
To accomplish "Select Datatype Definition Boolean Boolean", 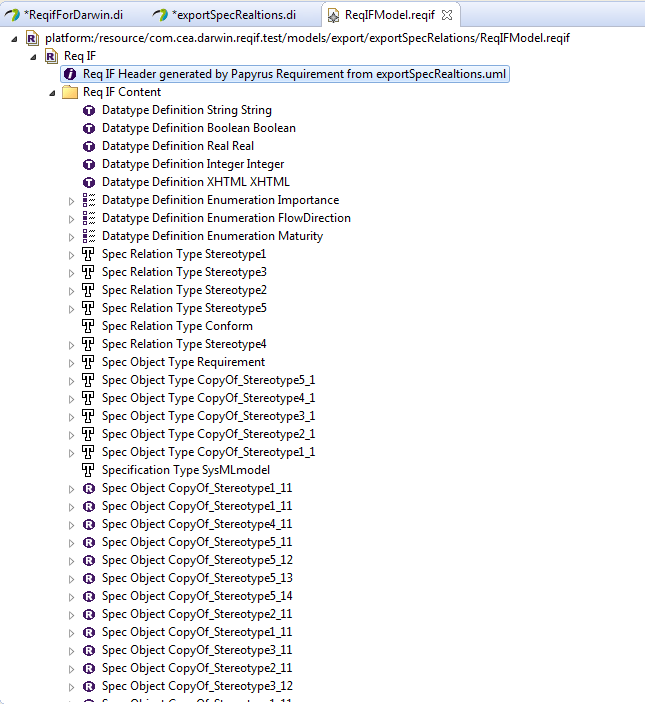I will tap(199, 128).
